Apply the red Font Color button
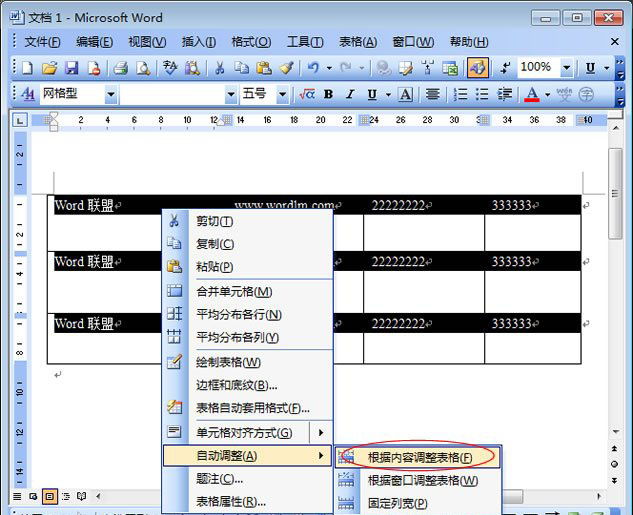Image resolution: width=633 pixels, height=515 pixels. click(532, 94)
